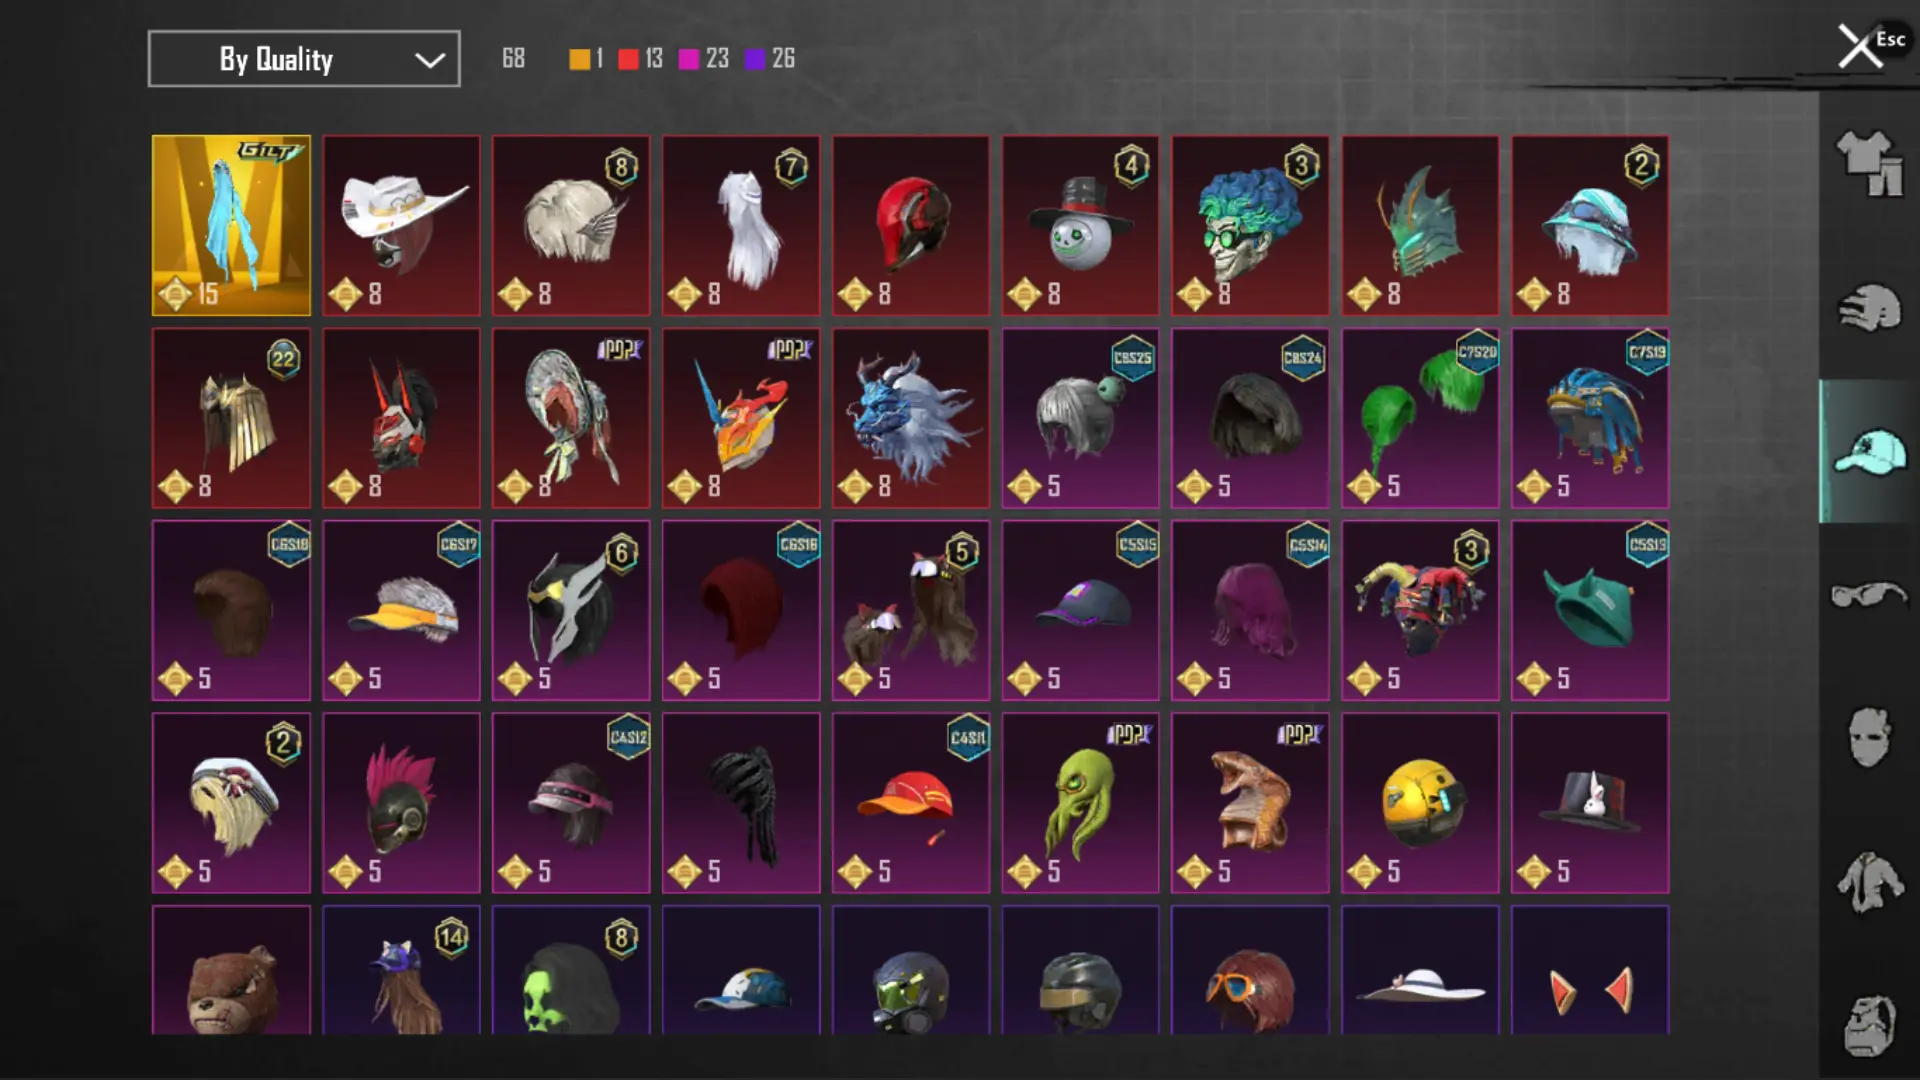Open the gorilla head category icon

click(1869, 1025)
